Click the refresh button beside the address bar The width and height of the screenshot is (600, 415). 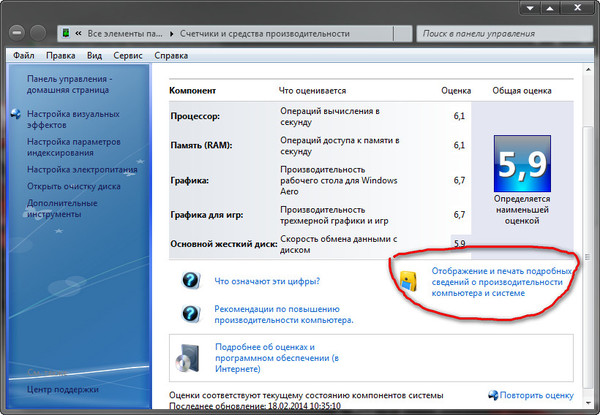click(402, 33)
